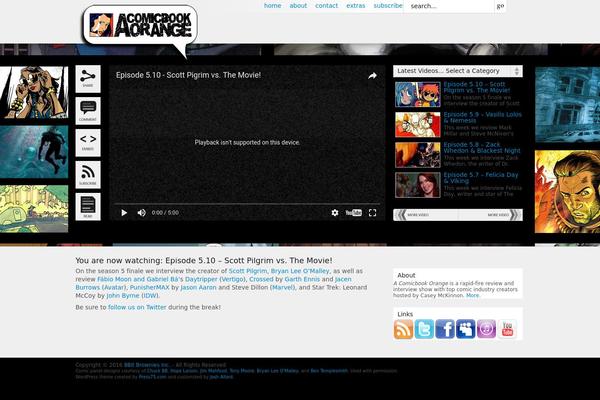Open the (Marvel) link
Screen dimensions: 600x400
click(x=282, y=287)
